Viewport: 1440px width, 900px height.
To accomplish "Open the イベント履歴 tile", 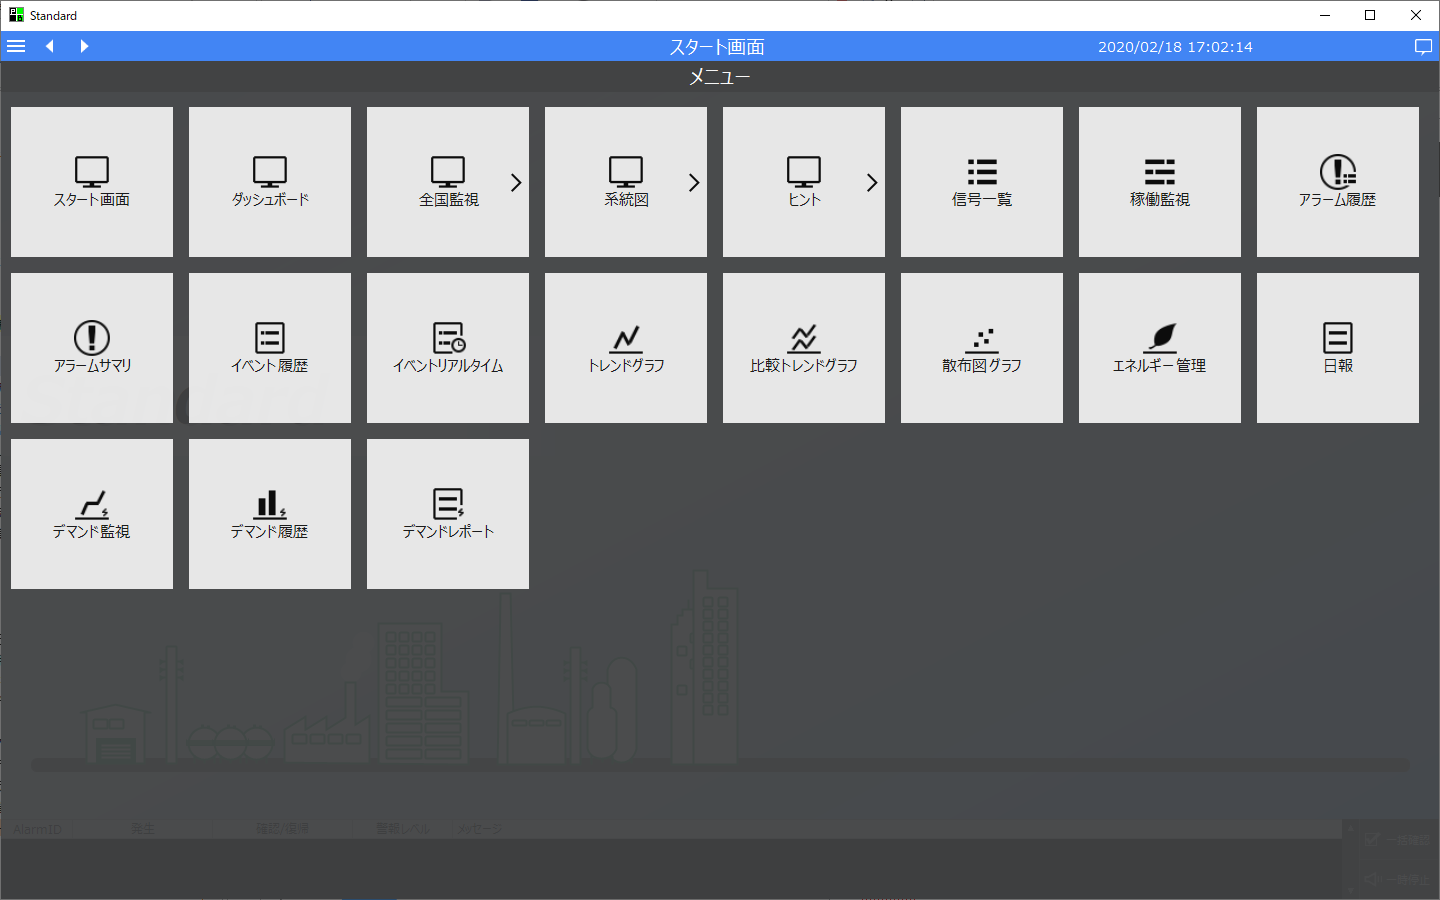I will (x=270, y=348).
